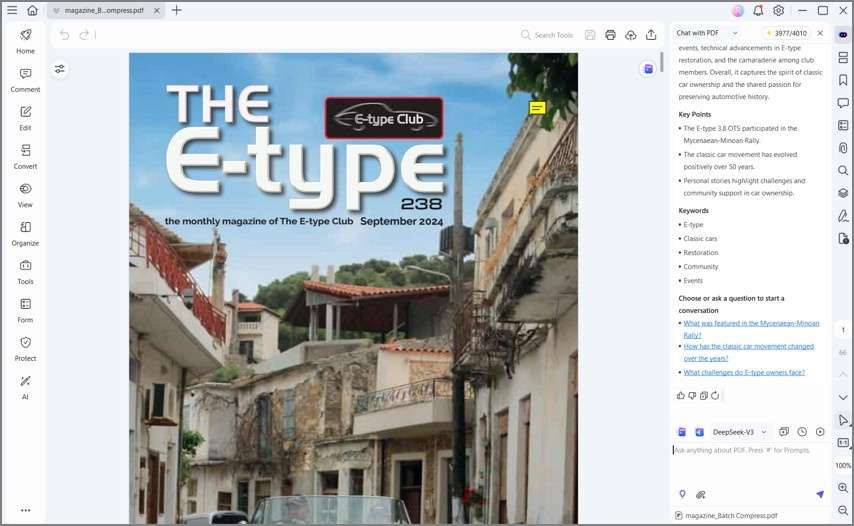Attach a file with paperclip icon
This screenshot has height=526, width=854.
701,494
